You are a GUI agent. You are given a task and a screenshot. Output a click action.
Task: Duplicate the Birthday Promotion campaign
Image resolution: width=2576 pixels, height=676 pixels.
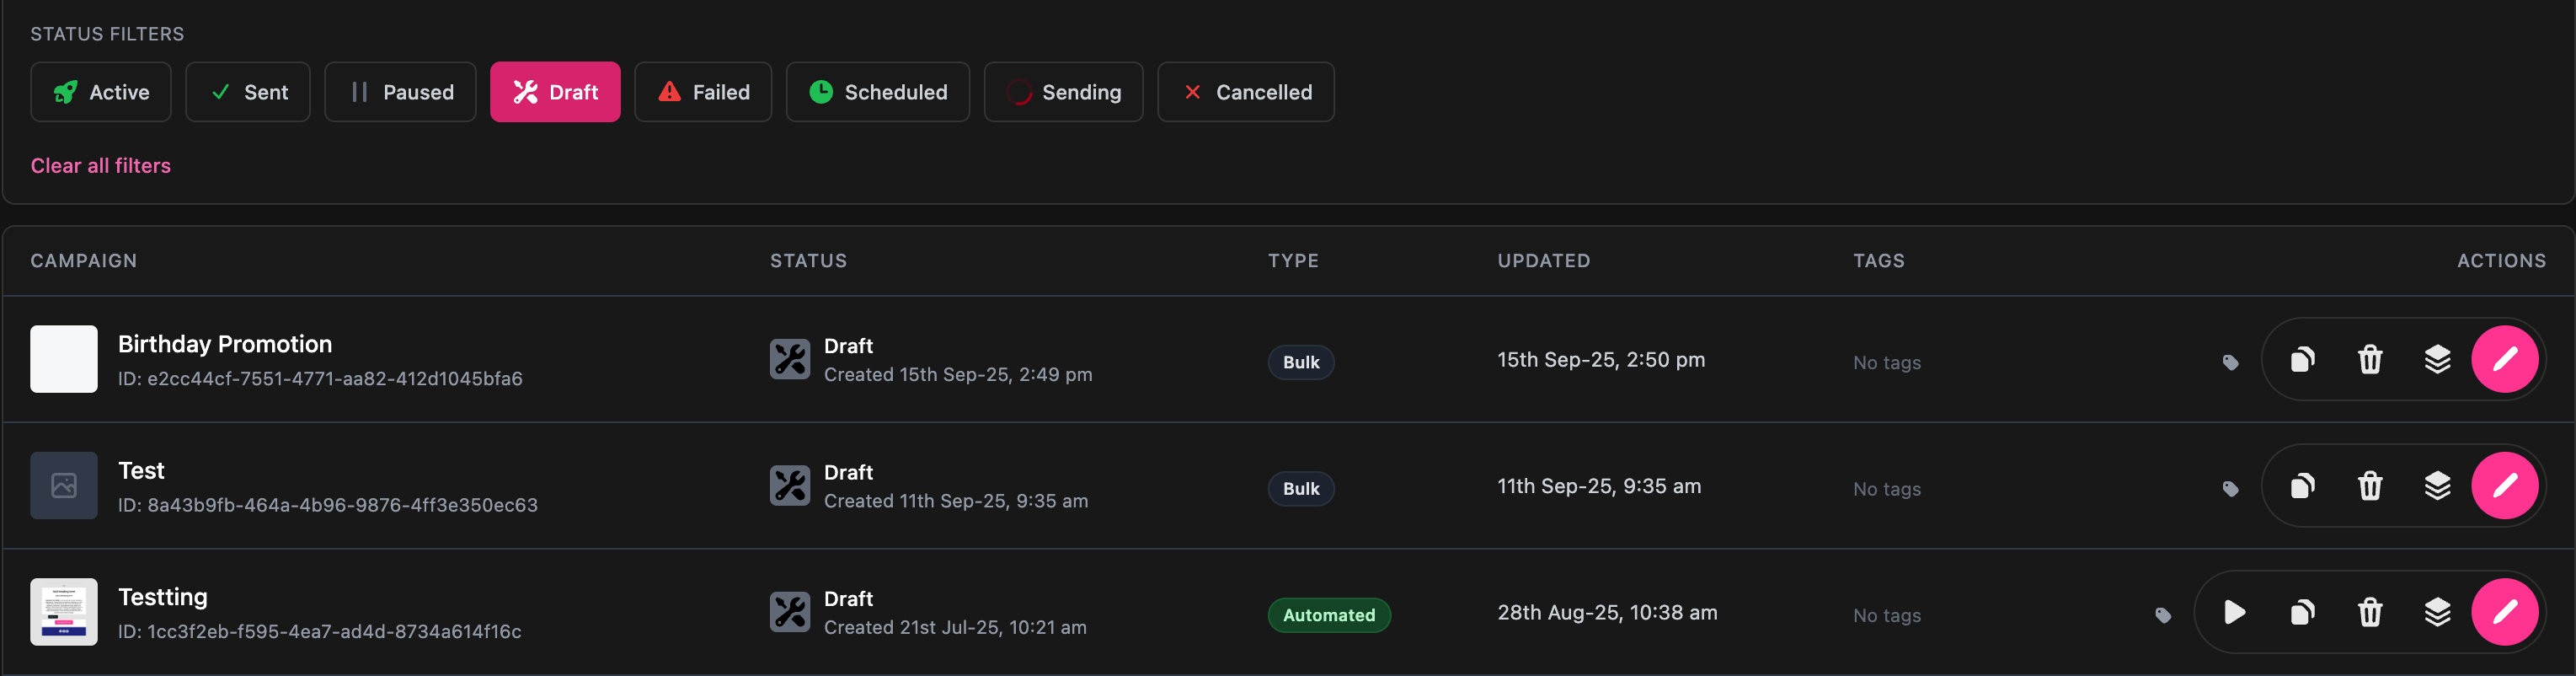tap(2302, 359)
